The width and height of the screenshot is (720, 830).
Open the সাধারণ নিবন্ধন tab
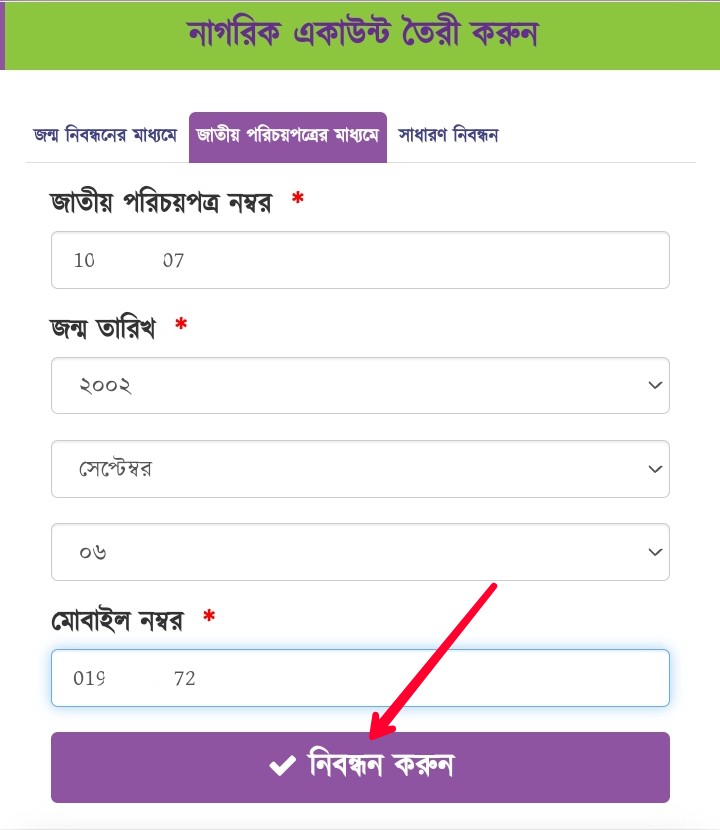pyautogui.click(x=448, y=136)
